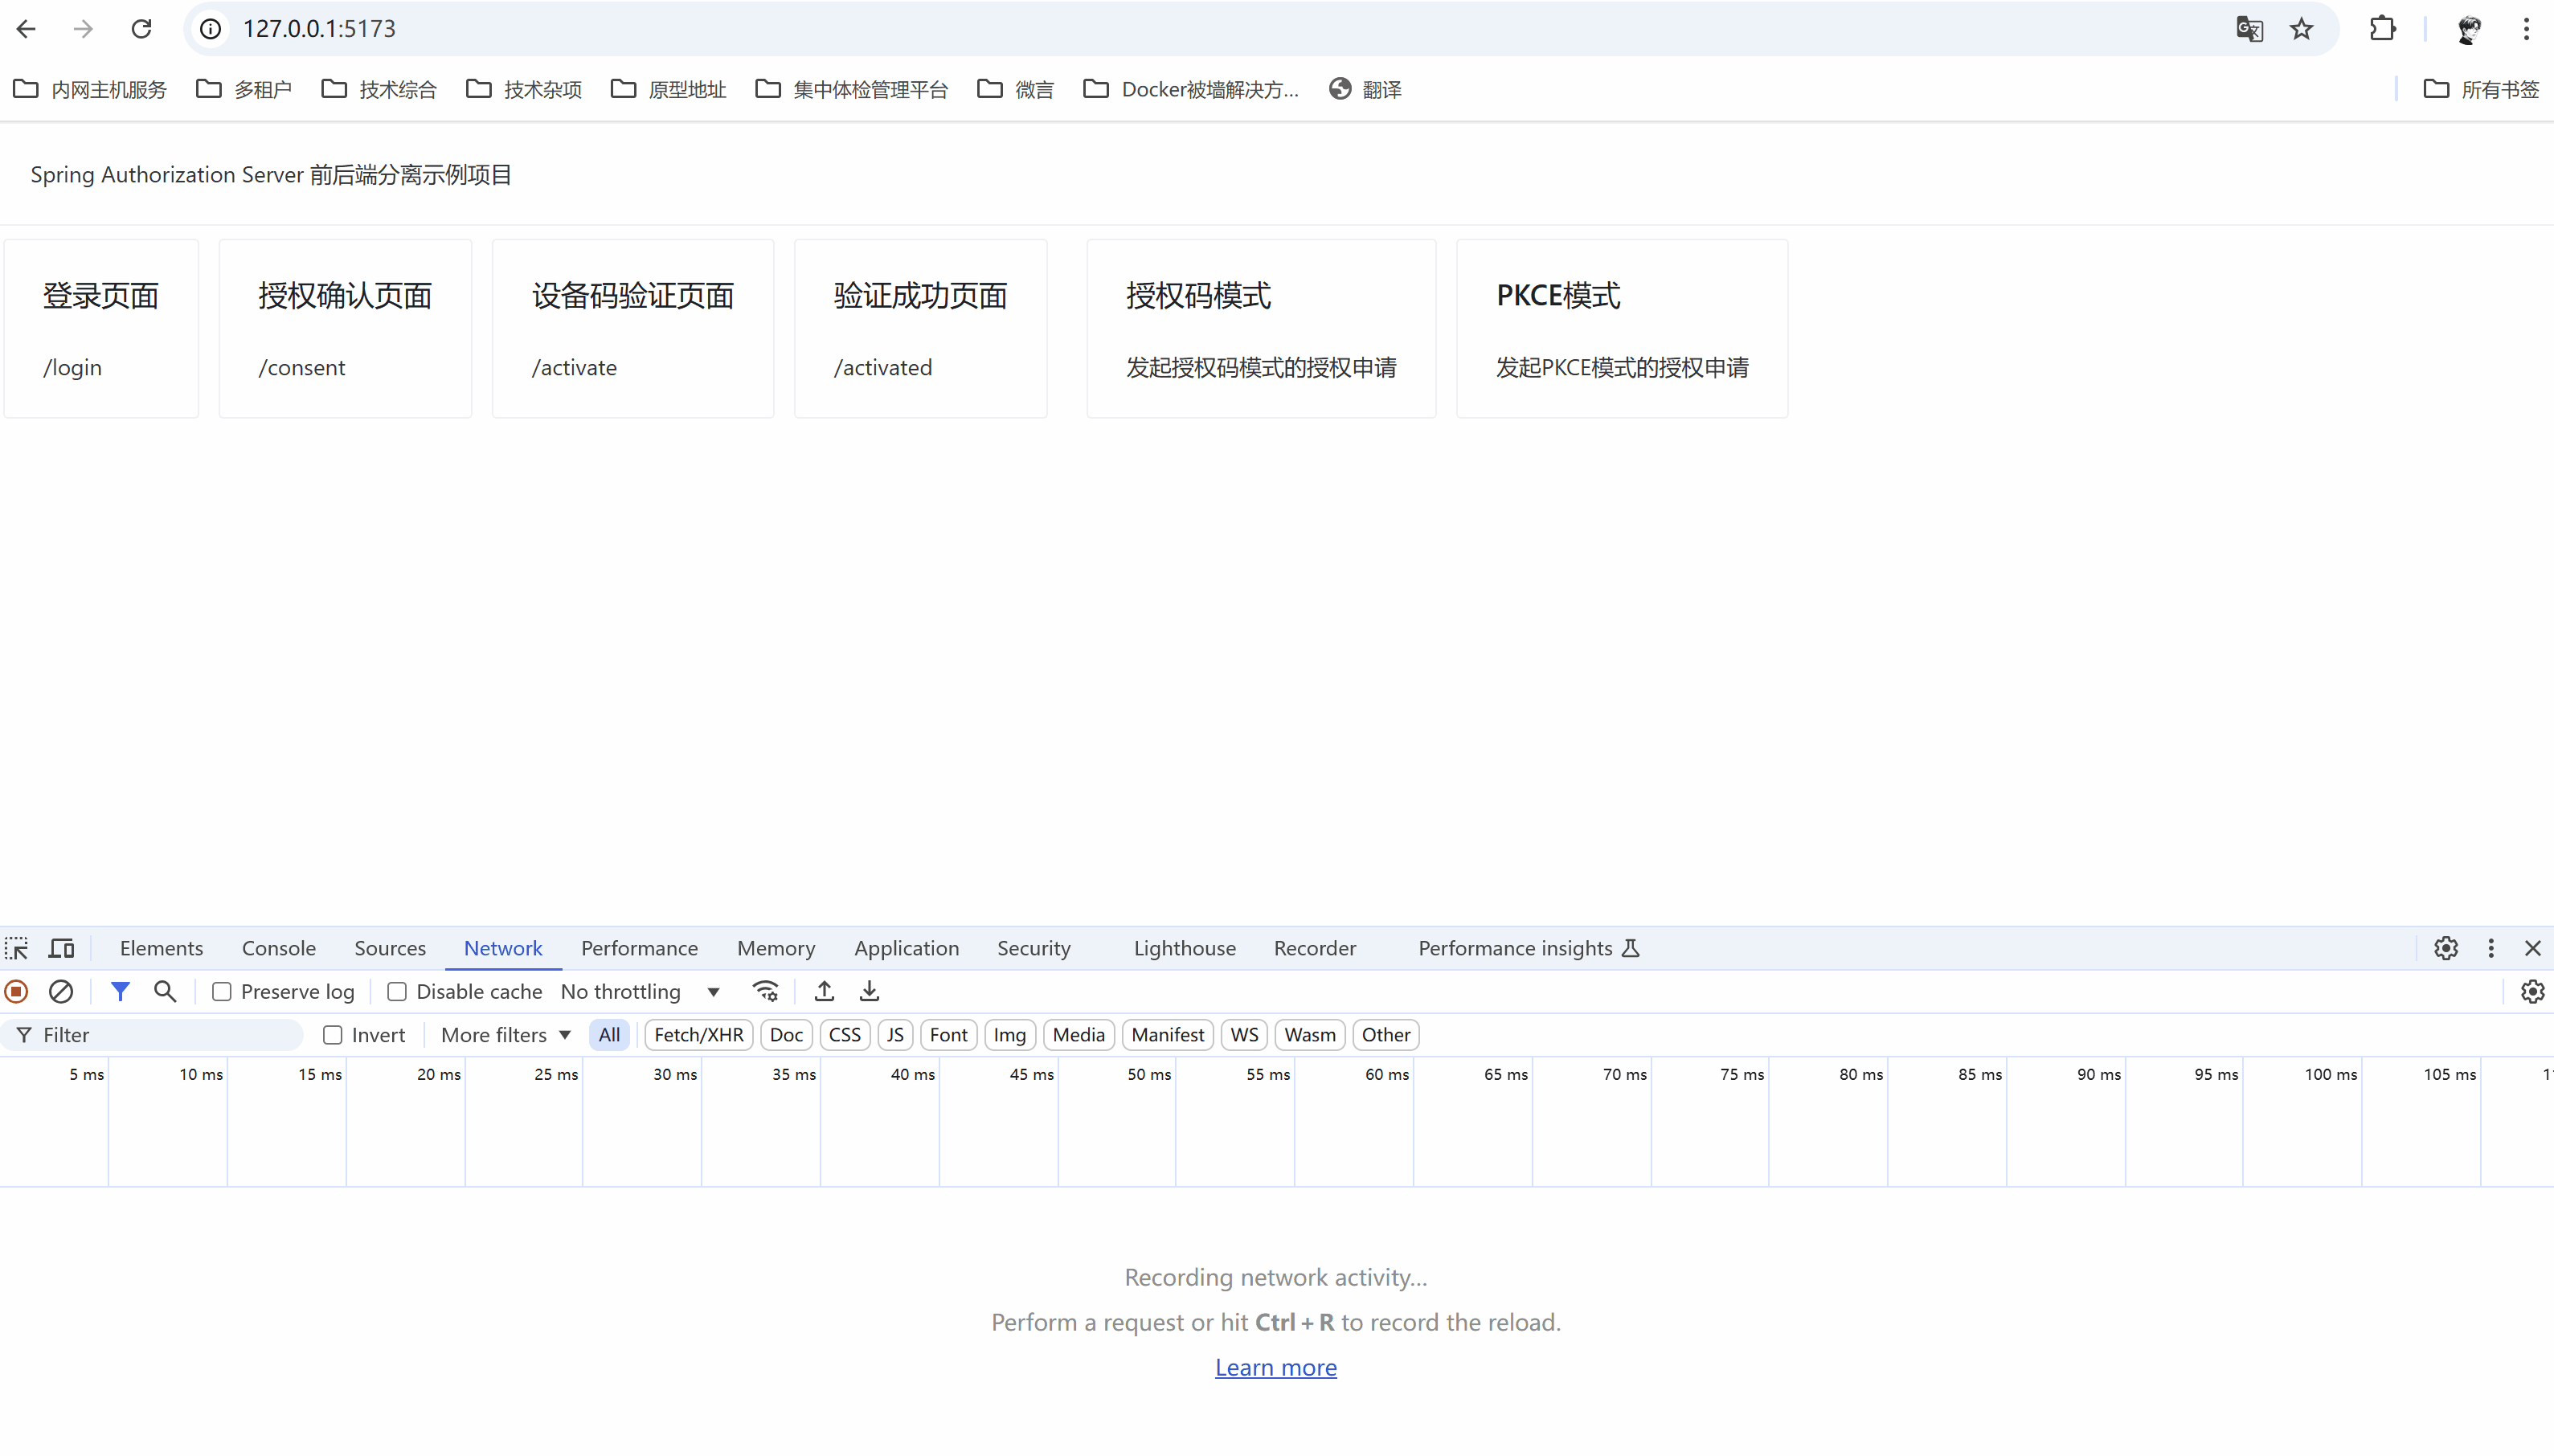Check the Disable cache option

(x=396, y=991)
